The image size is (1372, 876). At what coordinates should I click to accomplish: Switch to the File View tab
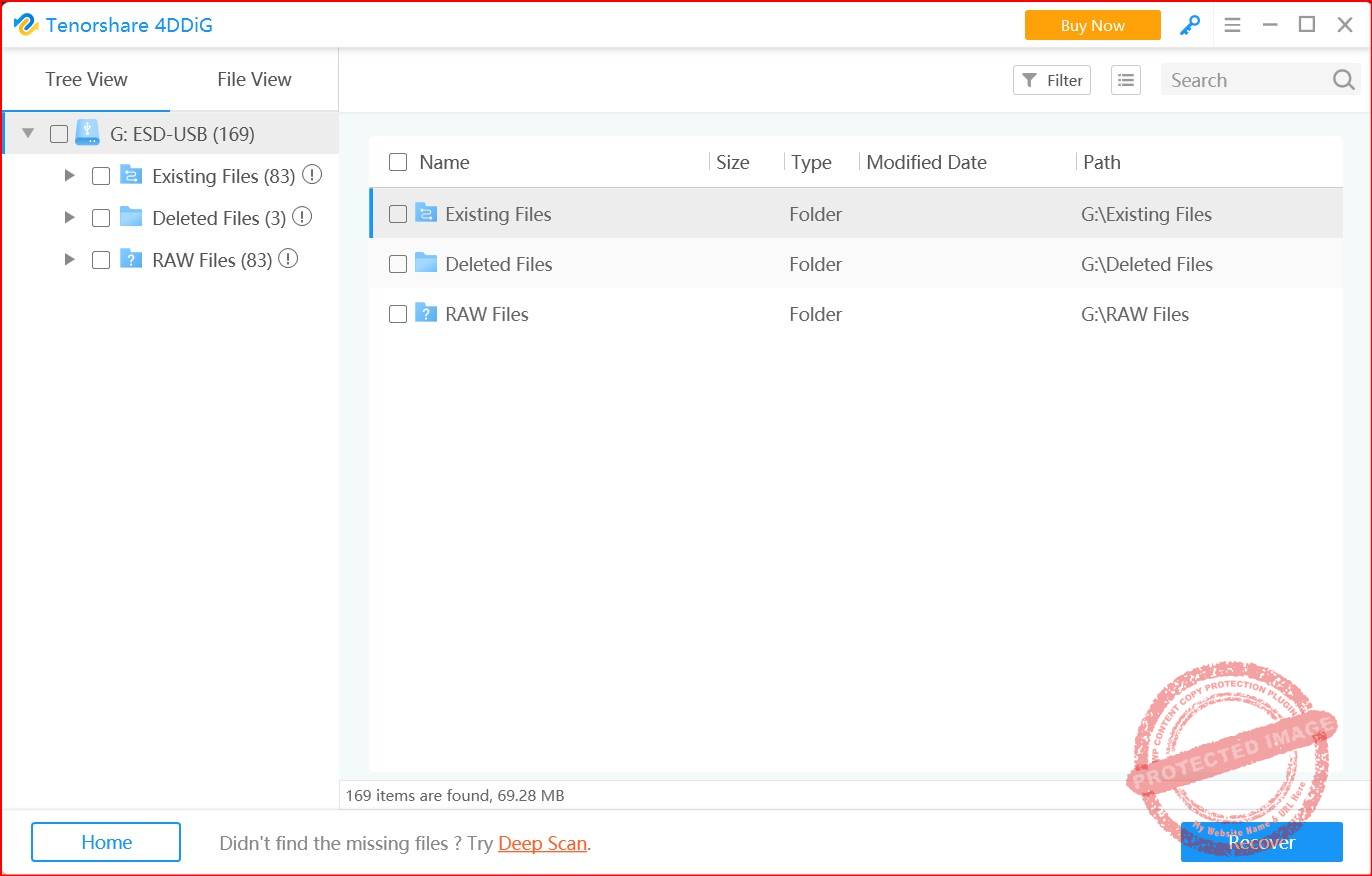point(253,79)
